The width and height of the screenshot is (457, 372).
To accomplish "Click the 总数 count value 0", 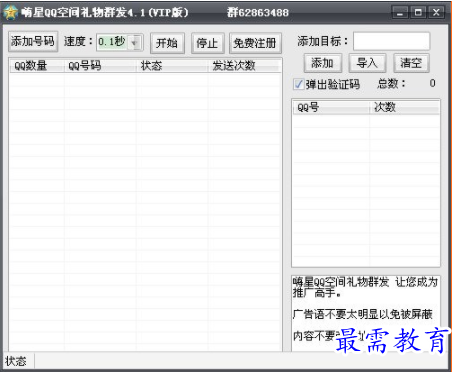I will coord(432,83).
